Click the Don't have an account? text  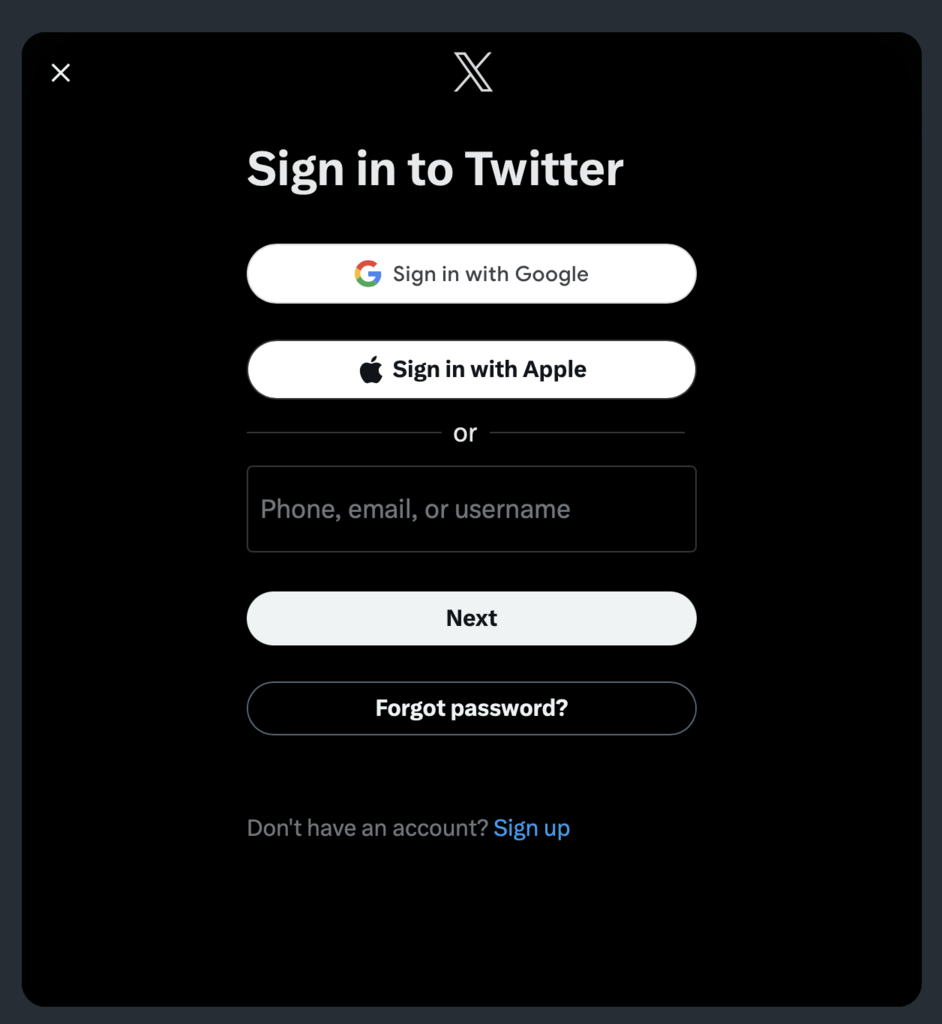tap(368, 828)
